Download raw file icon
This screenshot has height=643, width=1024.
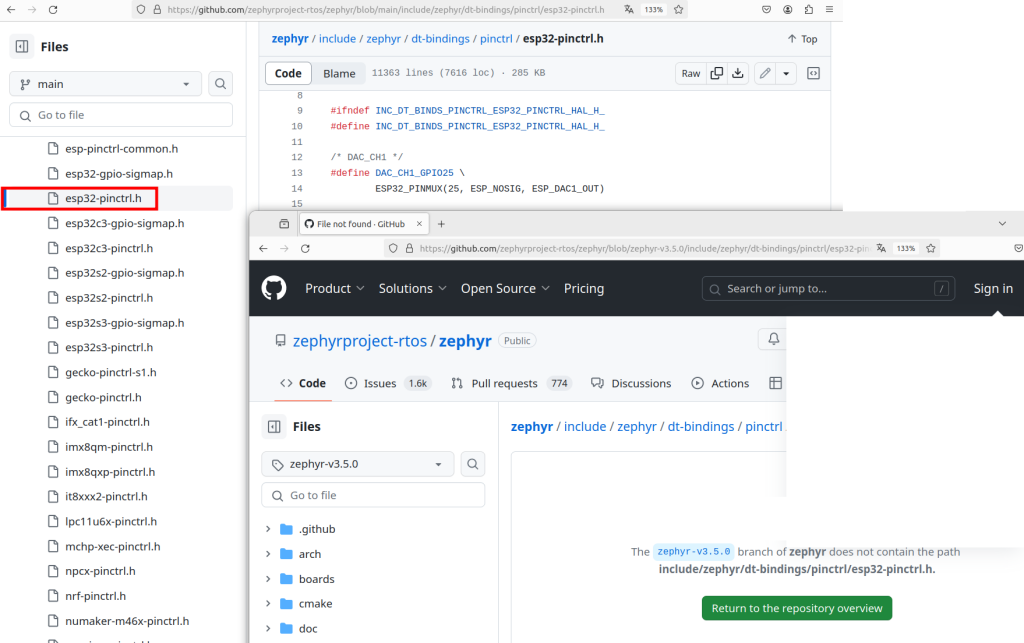pyautogui.click(x=737, y=73)
